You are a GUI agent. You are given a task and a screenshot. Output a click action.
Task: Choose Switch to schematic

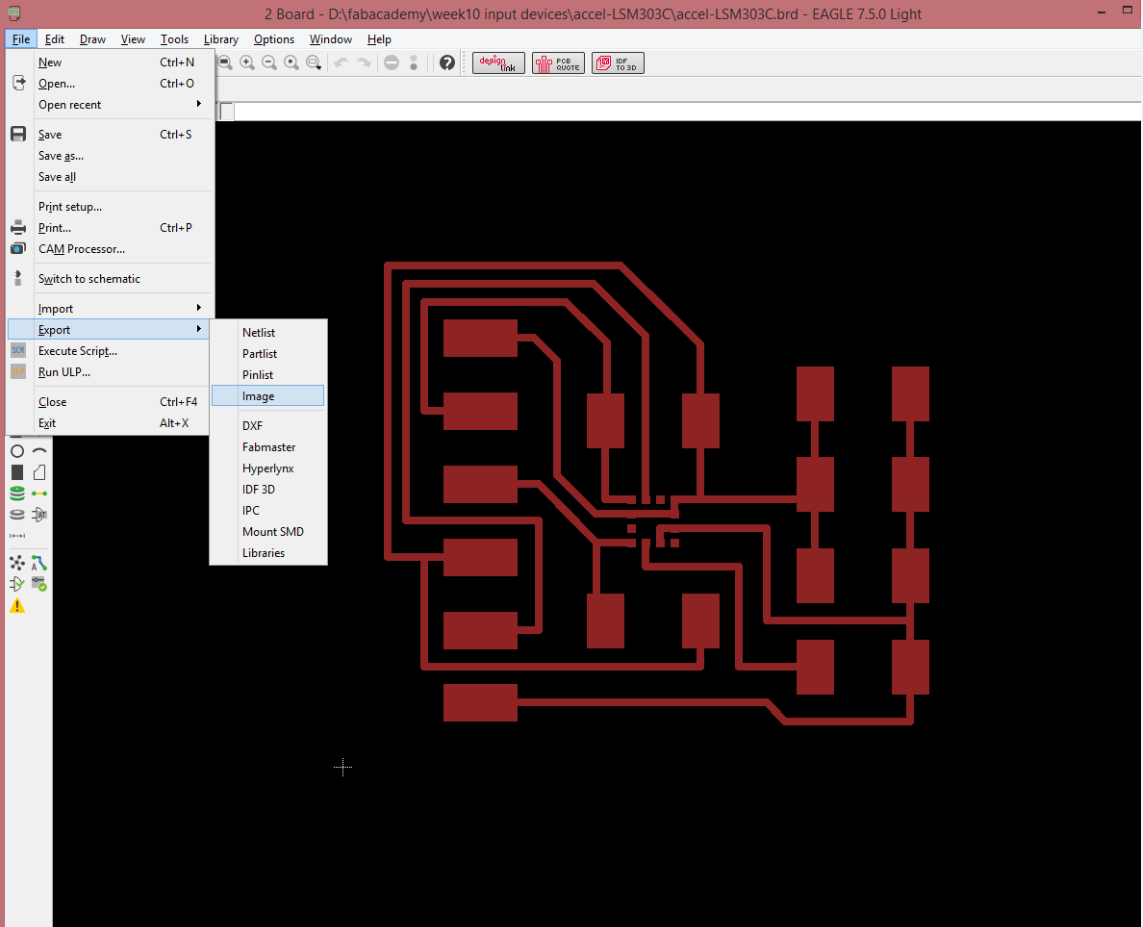(111, 279)
